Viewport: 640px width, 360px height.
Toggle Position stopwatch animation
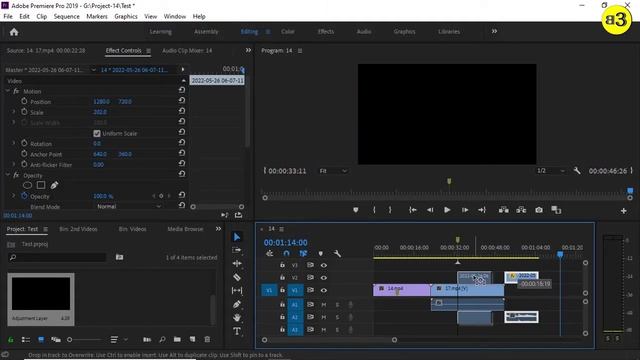pyautogui.click(x=24, y=101)
